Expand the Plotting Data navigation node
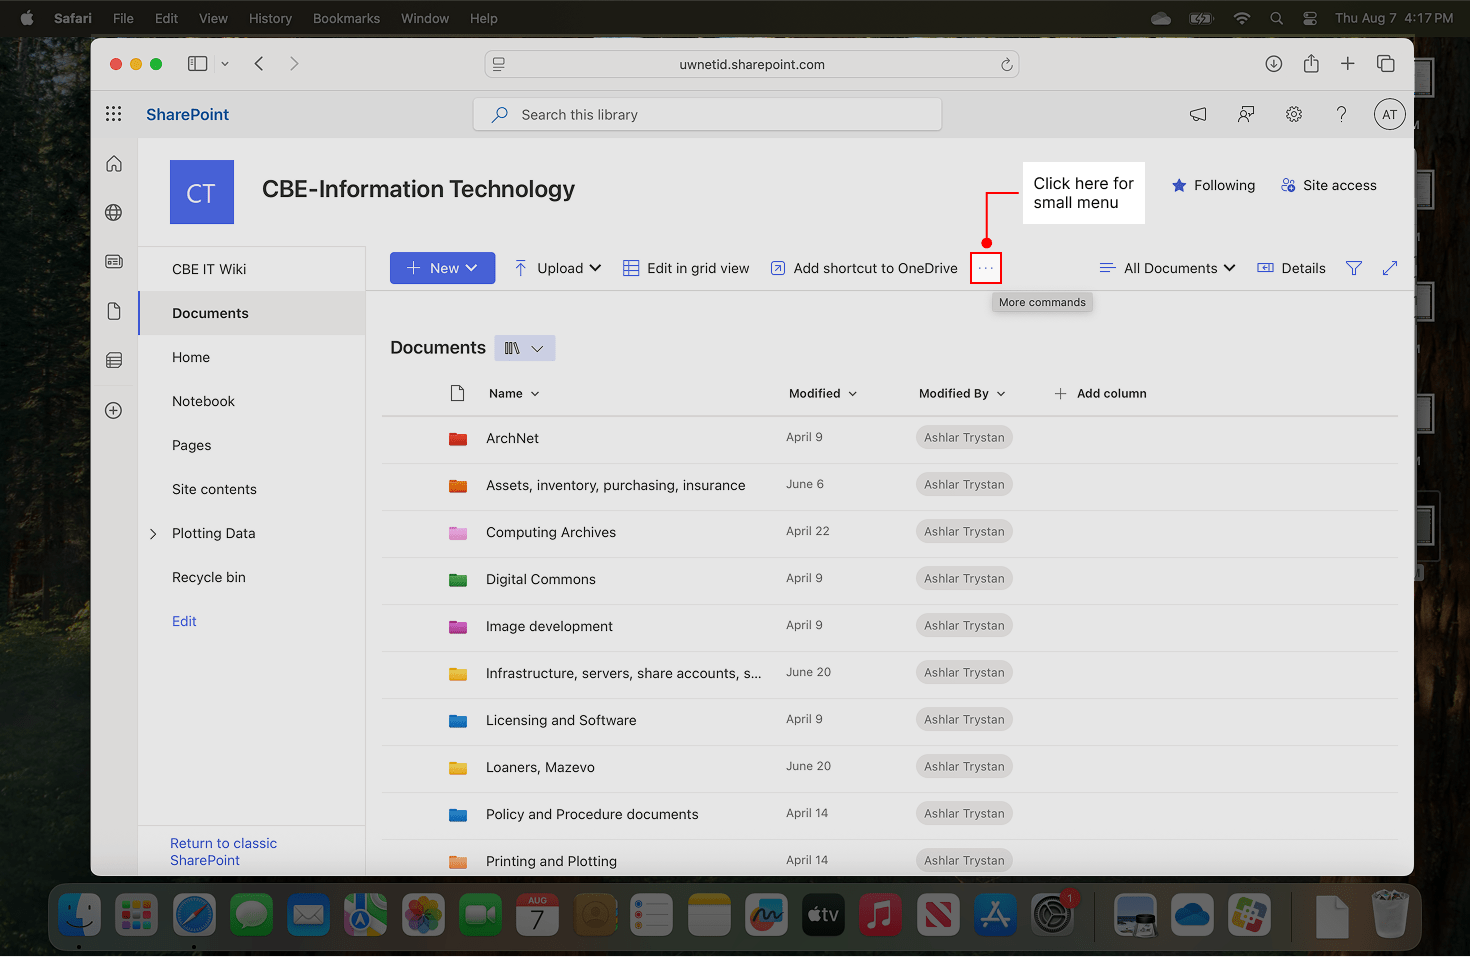 pos(153,534)
